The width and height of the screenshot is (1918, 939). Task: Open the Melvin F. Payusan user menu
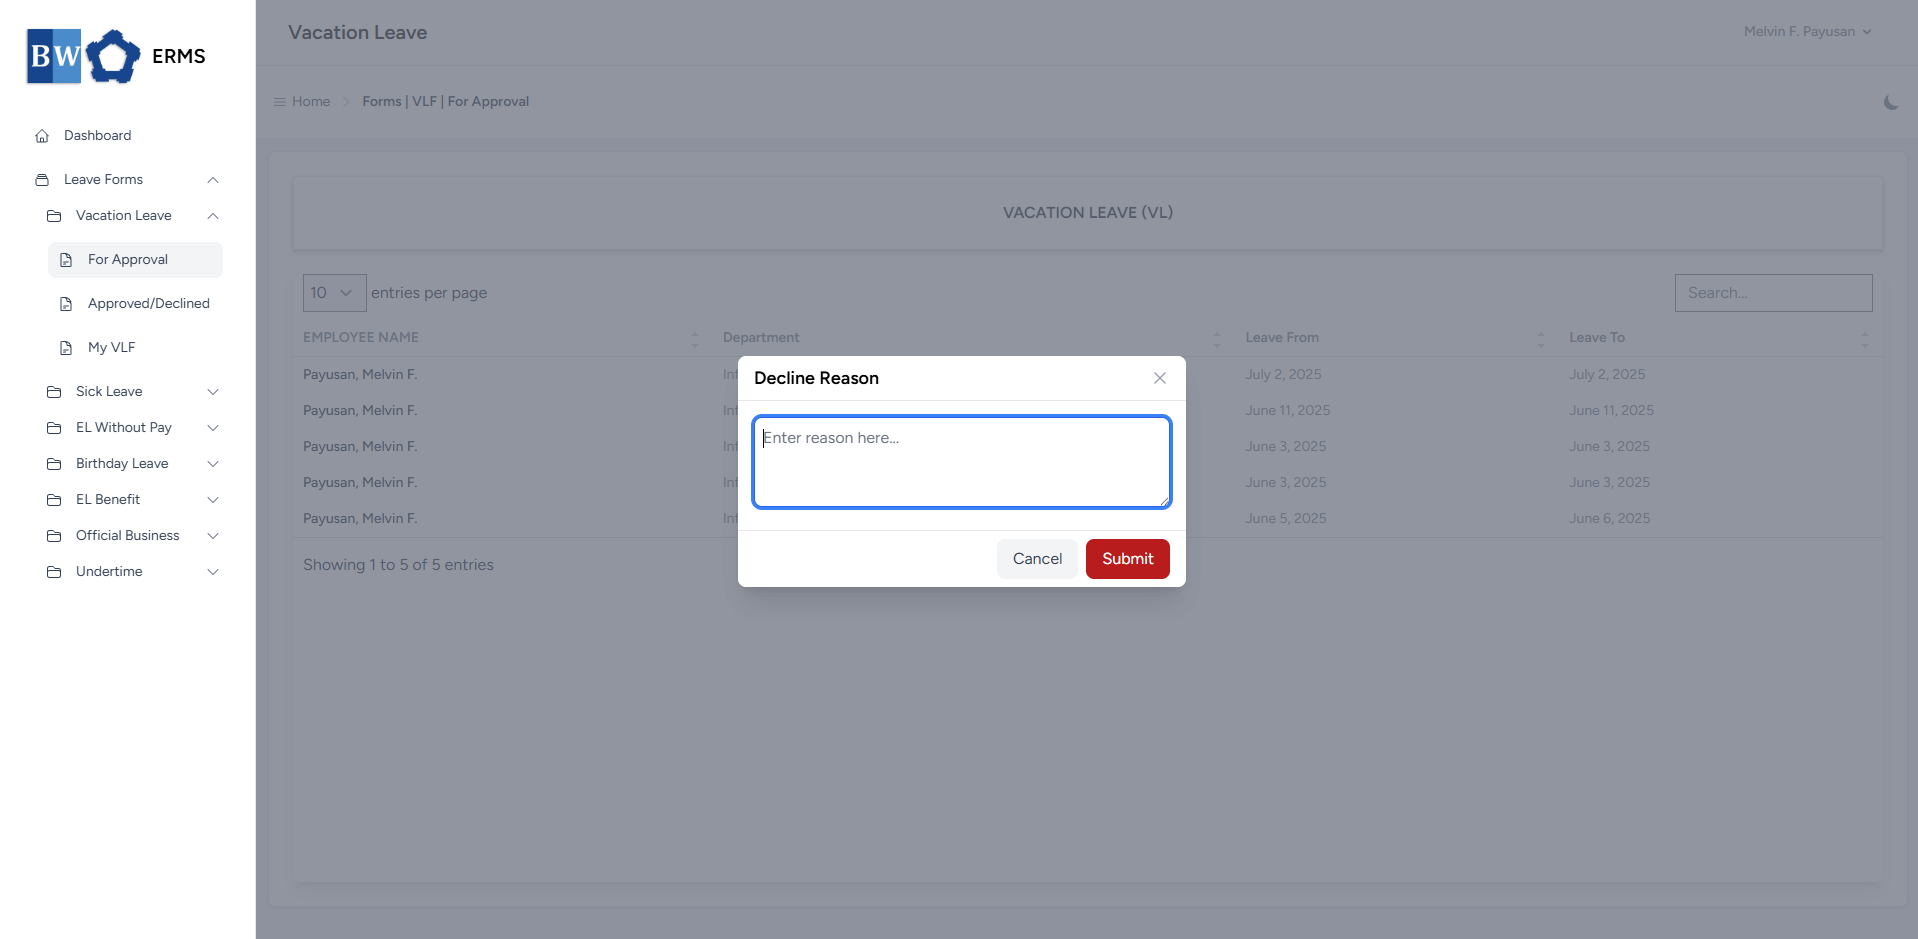click(1807, 32)
